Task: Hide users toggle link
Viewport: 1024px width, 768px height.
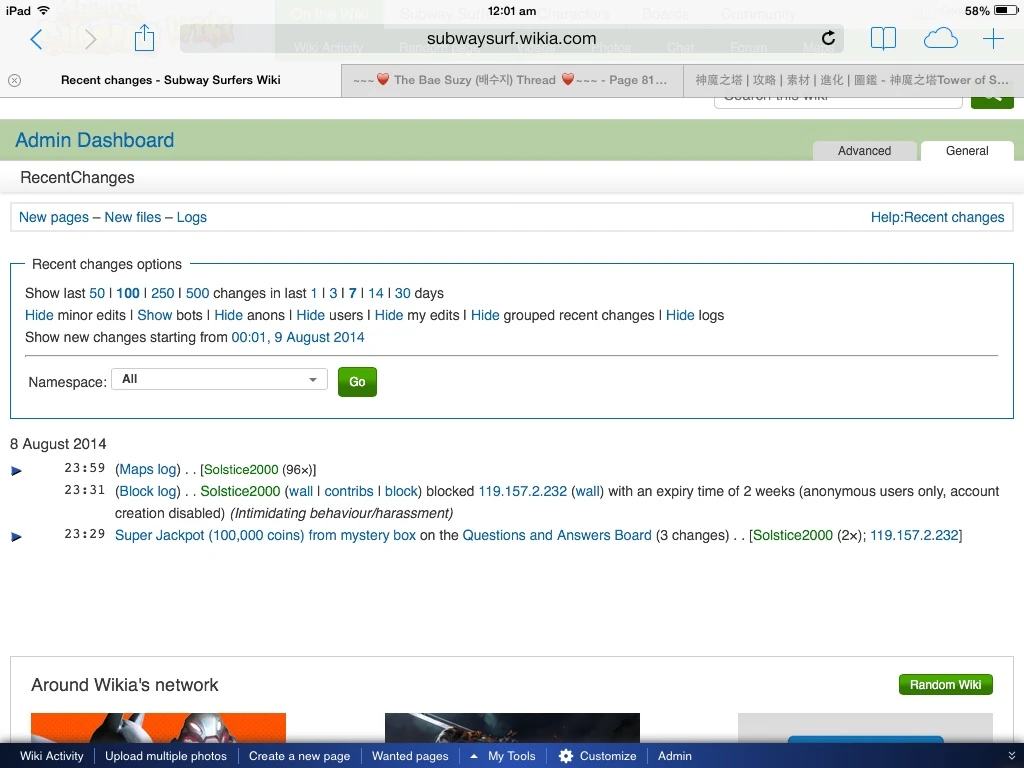Action: pos(310,315)
